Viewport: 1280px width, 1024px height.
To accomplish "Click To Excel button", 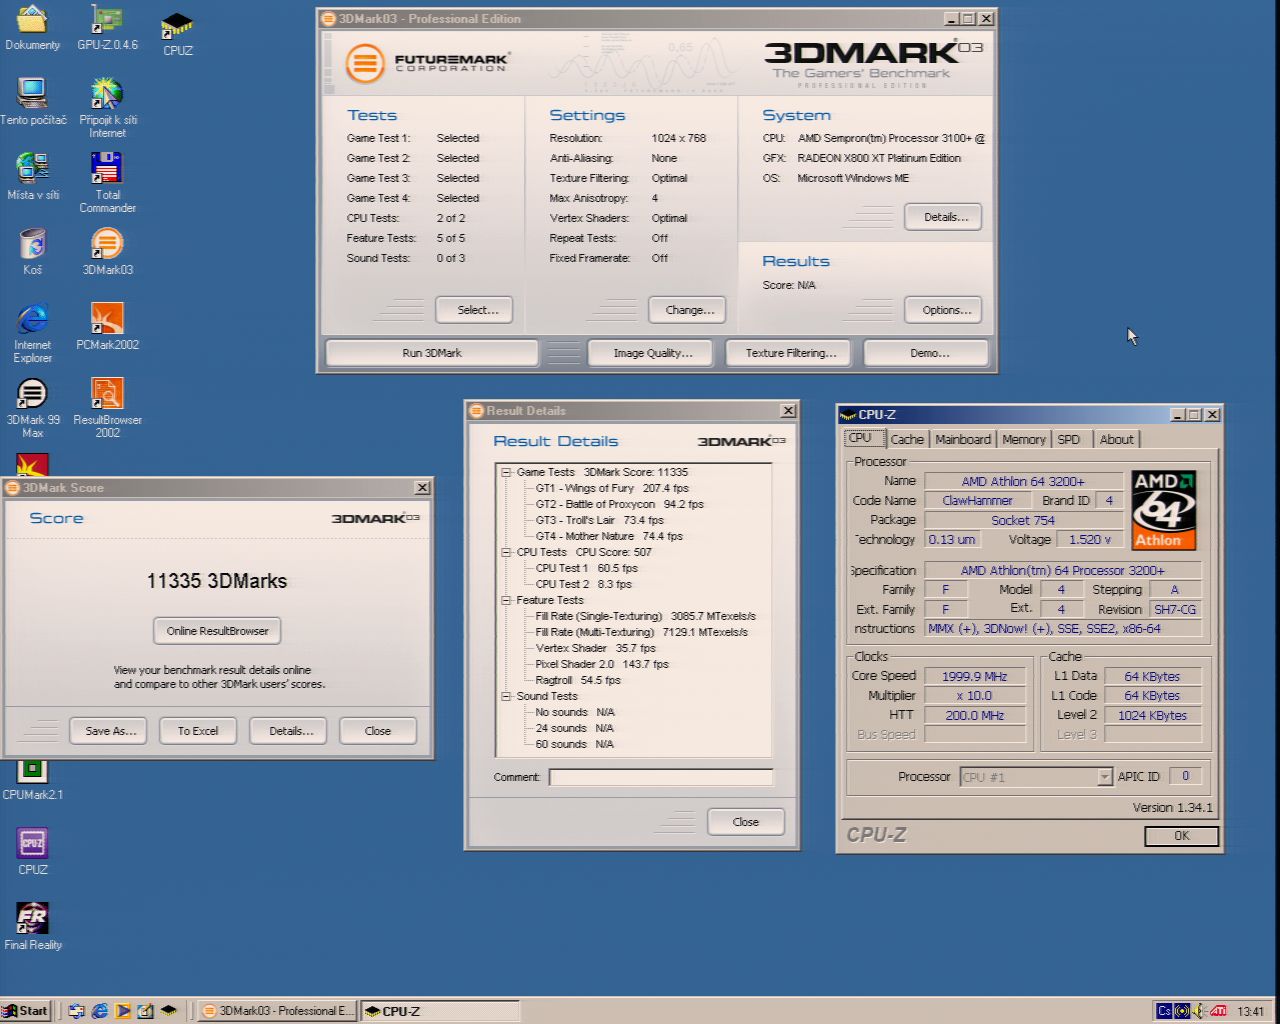I will pyautogui.click(x=198, y=731).
